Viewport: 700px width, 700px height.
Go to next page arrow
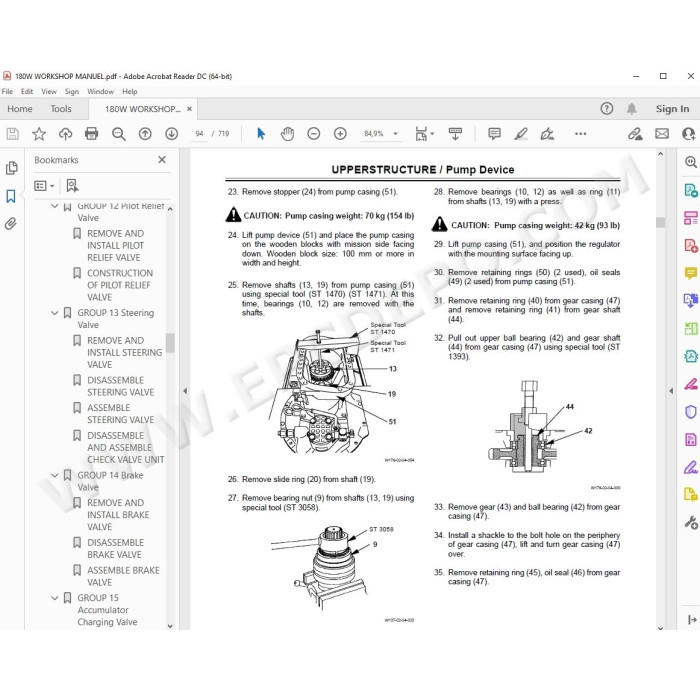tap(171, 133)
